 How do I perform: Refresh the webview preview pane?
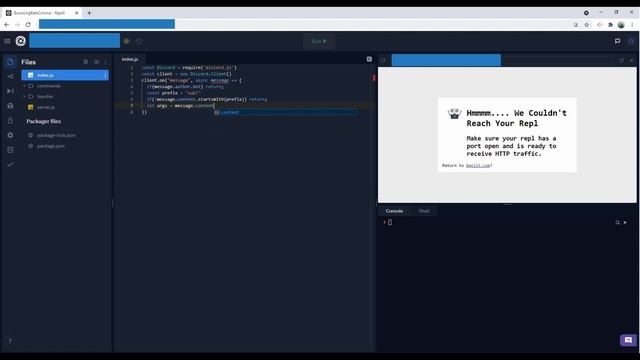383,60
